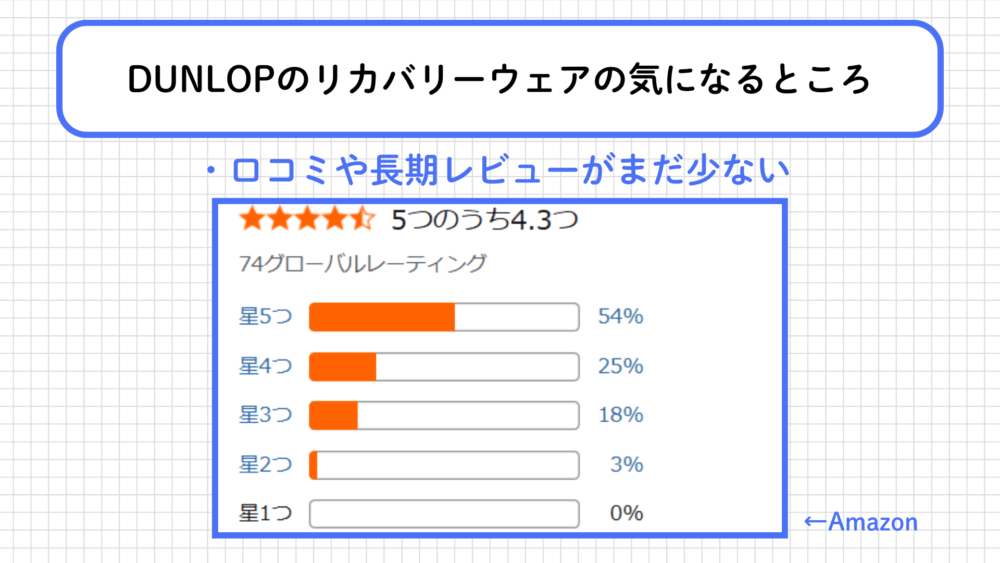Click the 3-star rating histogram bar
The width and height of the screenshot is (1000, 563).
pyautogui.click(x=444, y=416)
